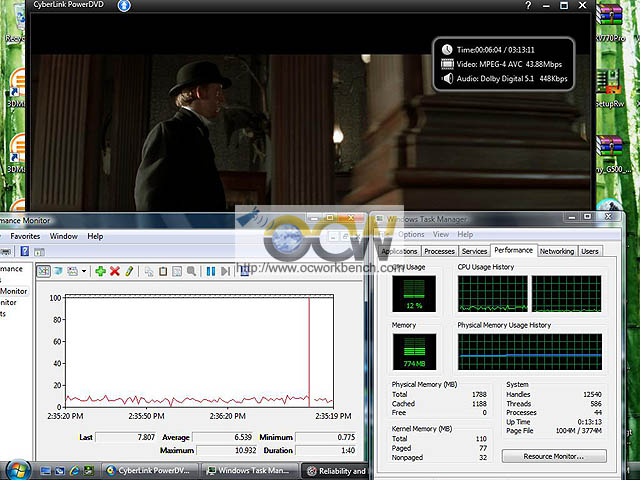640x480 pixels.
Task: Click the Video MPEG-4 AVC info line
Action: pos(502,64)
